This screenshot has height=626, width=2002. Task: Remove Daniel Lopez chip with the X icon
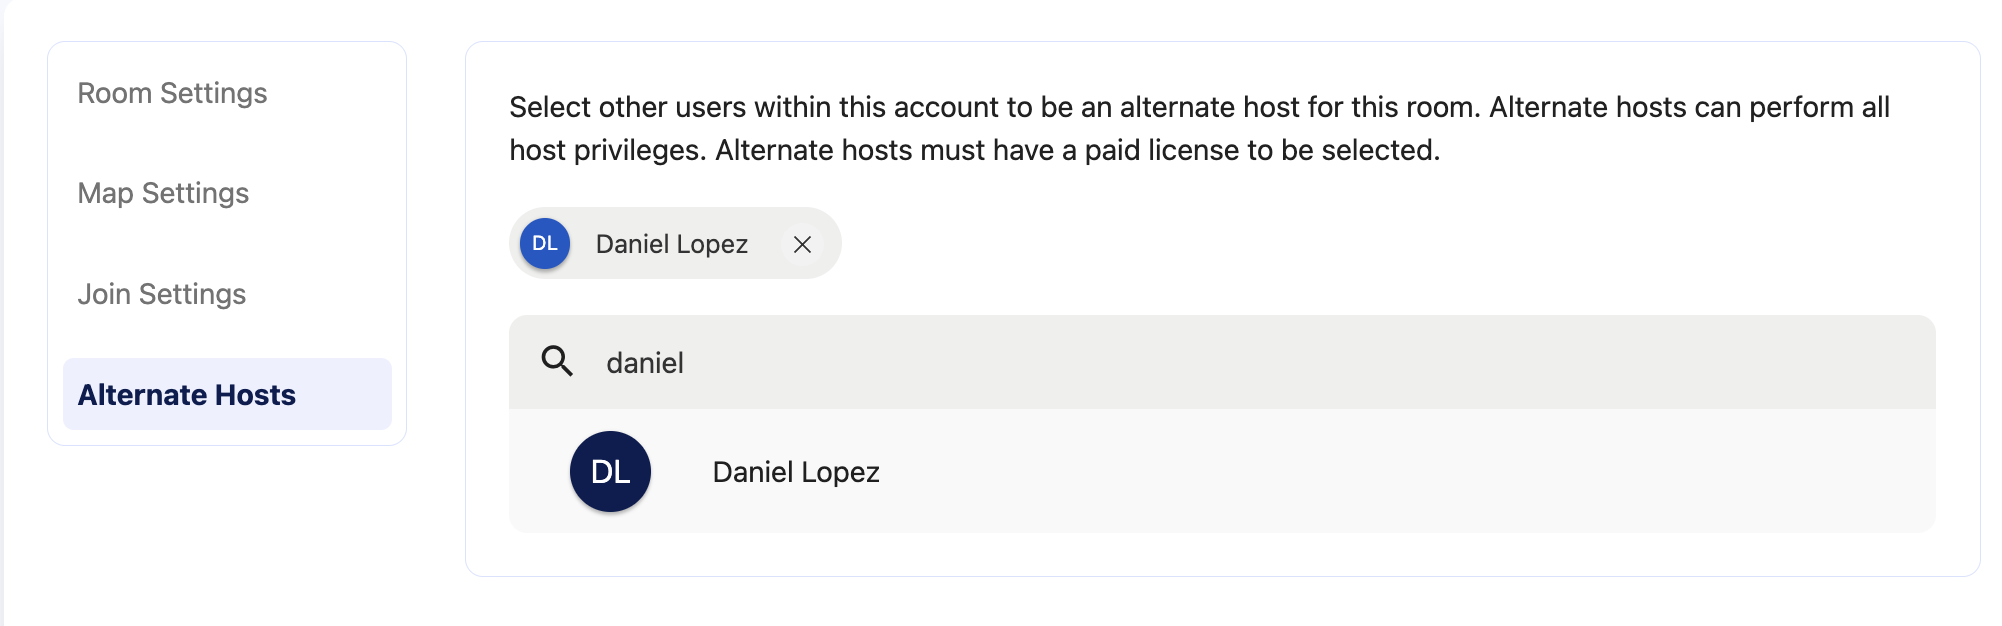pos(802,244)
